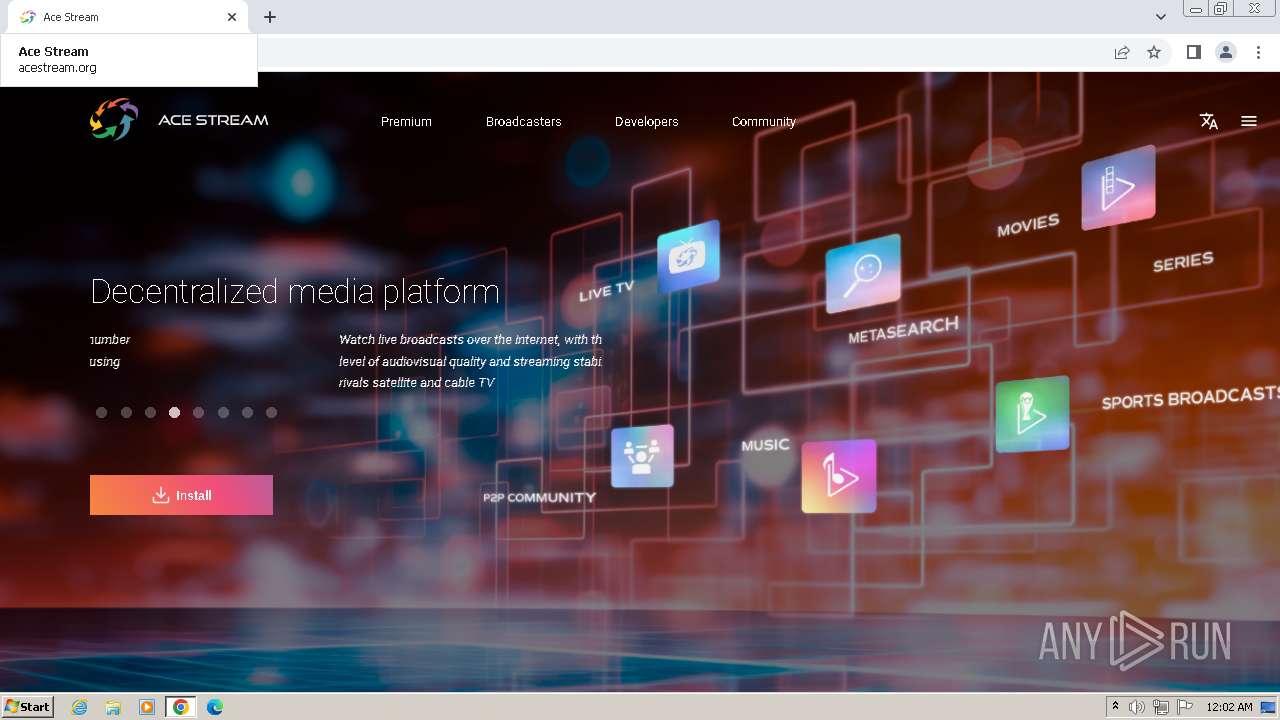Click the Decentralized media platform heading
The height and width of the screenshot is (720, 1280).
295,291
